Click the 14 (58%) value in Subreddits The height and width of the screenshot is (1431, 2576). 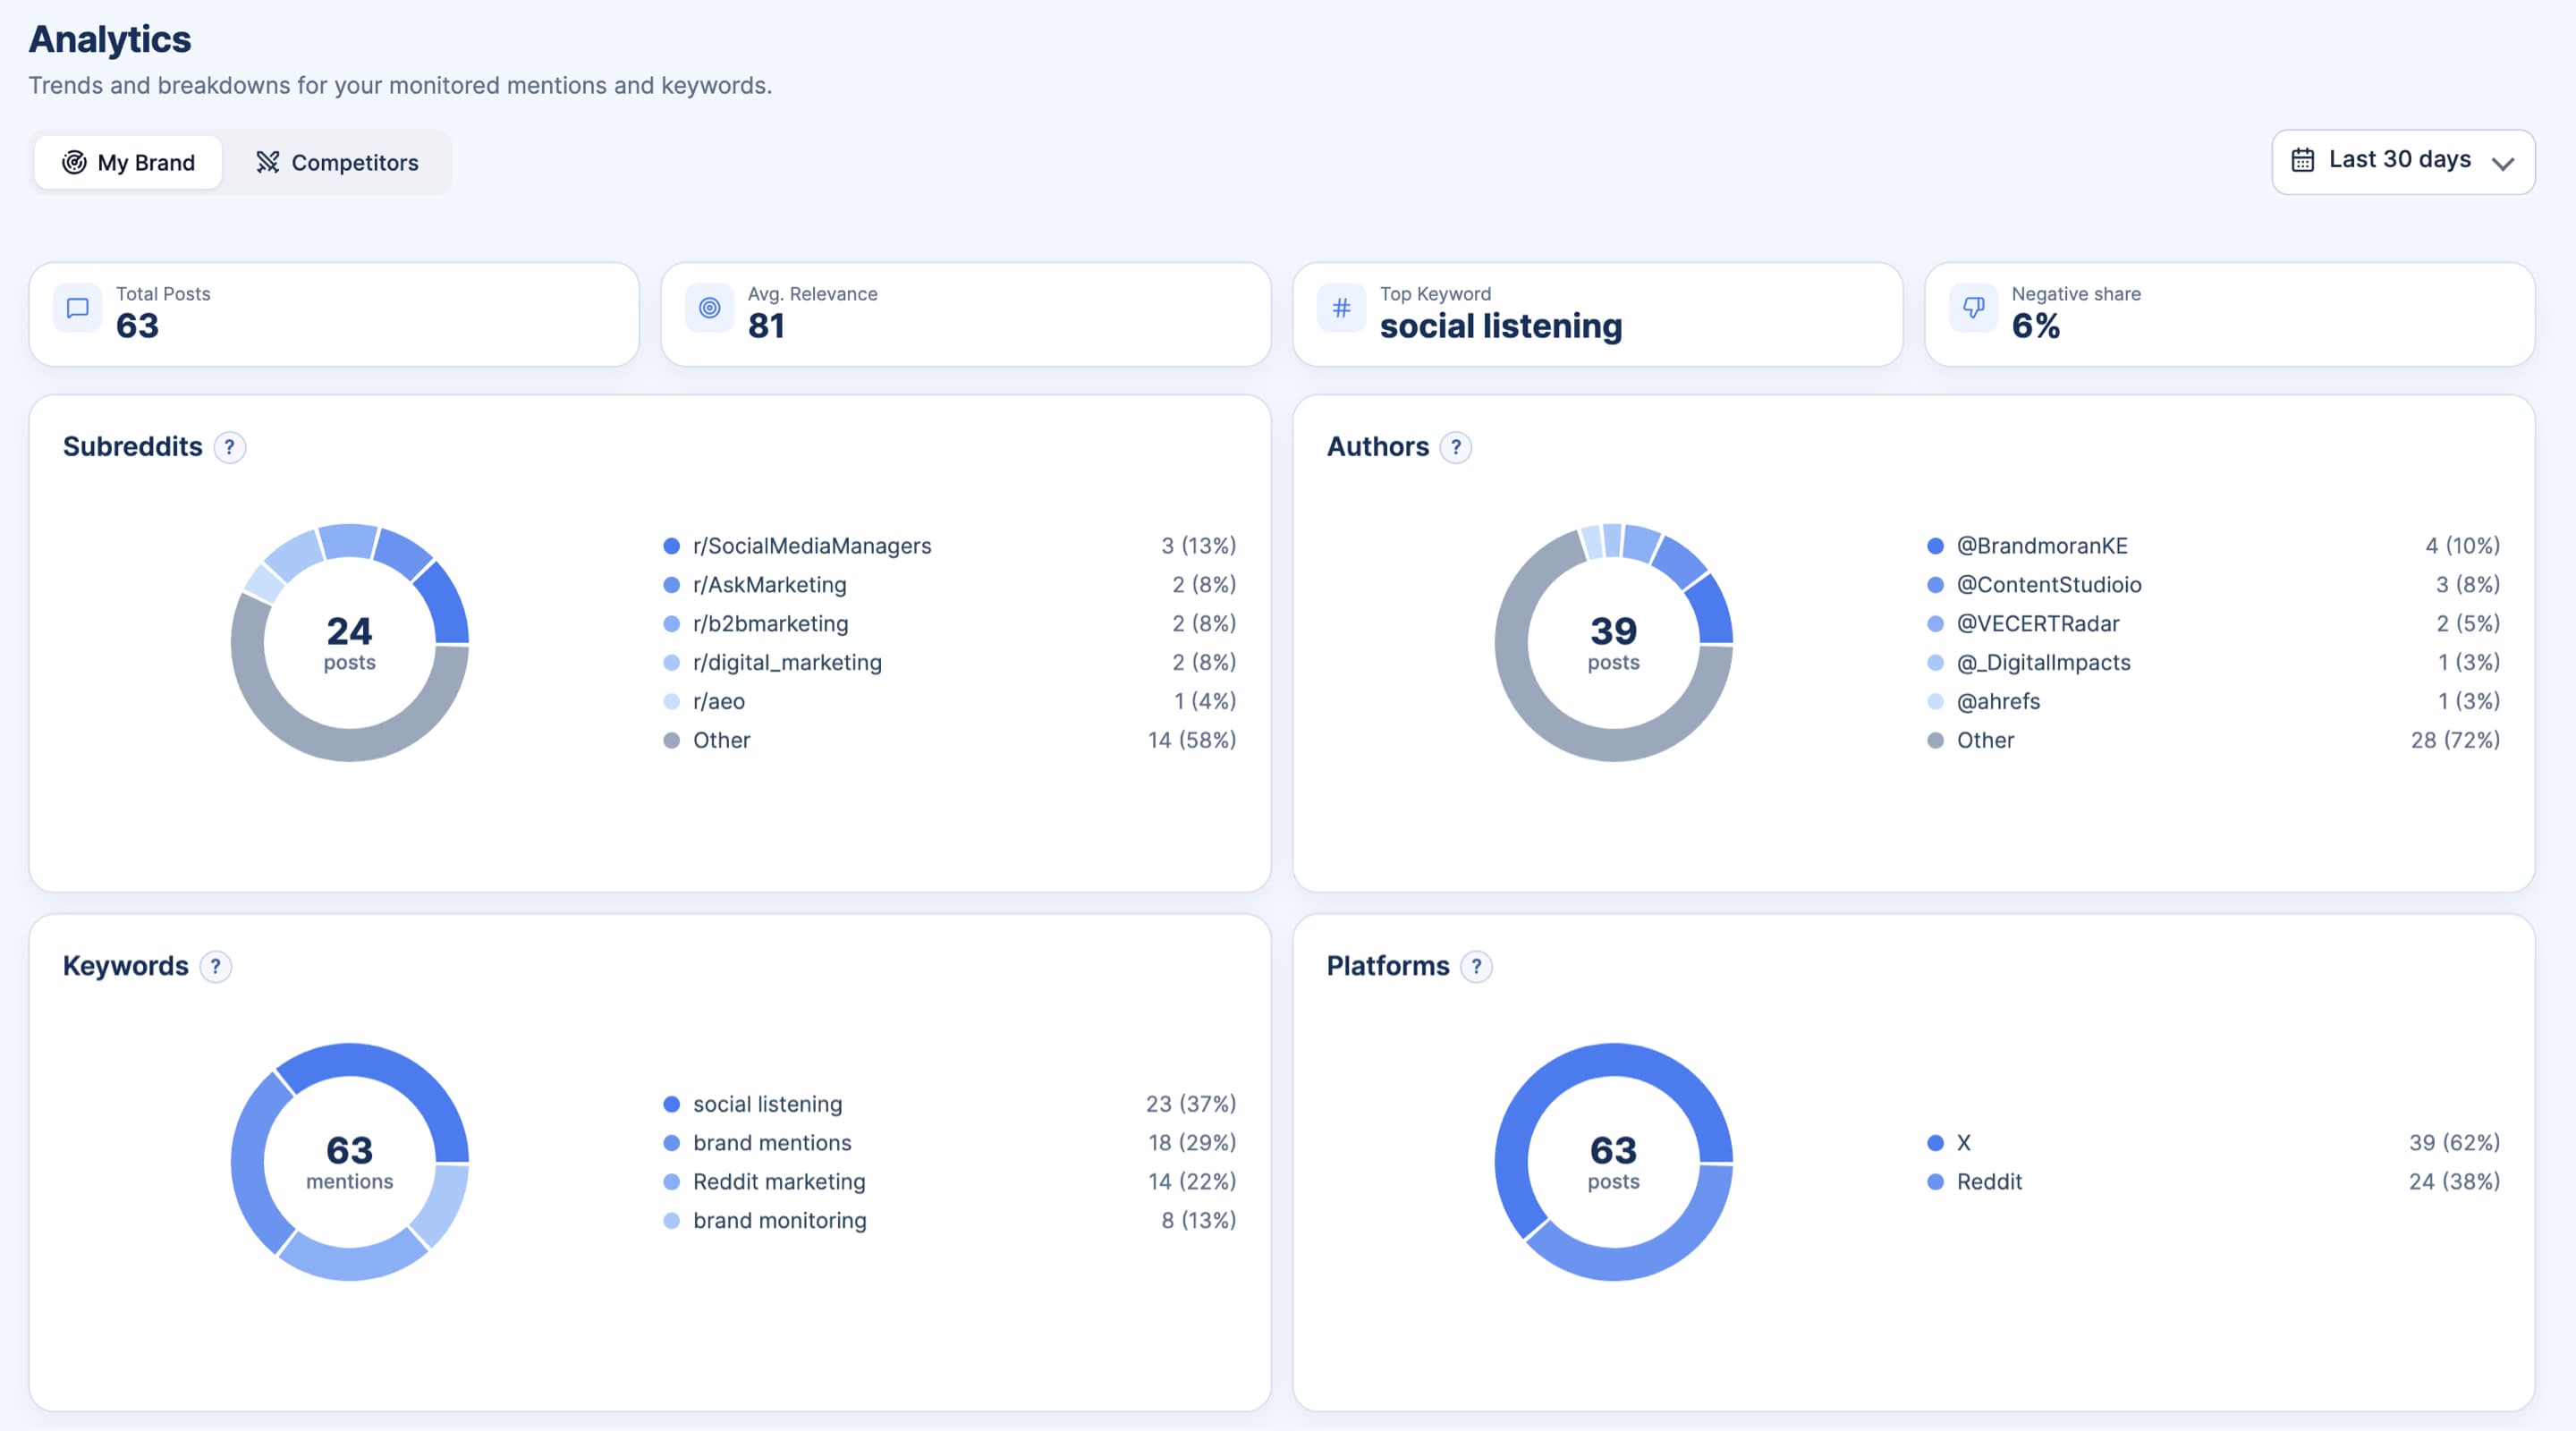pos(1192,741)
